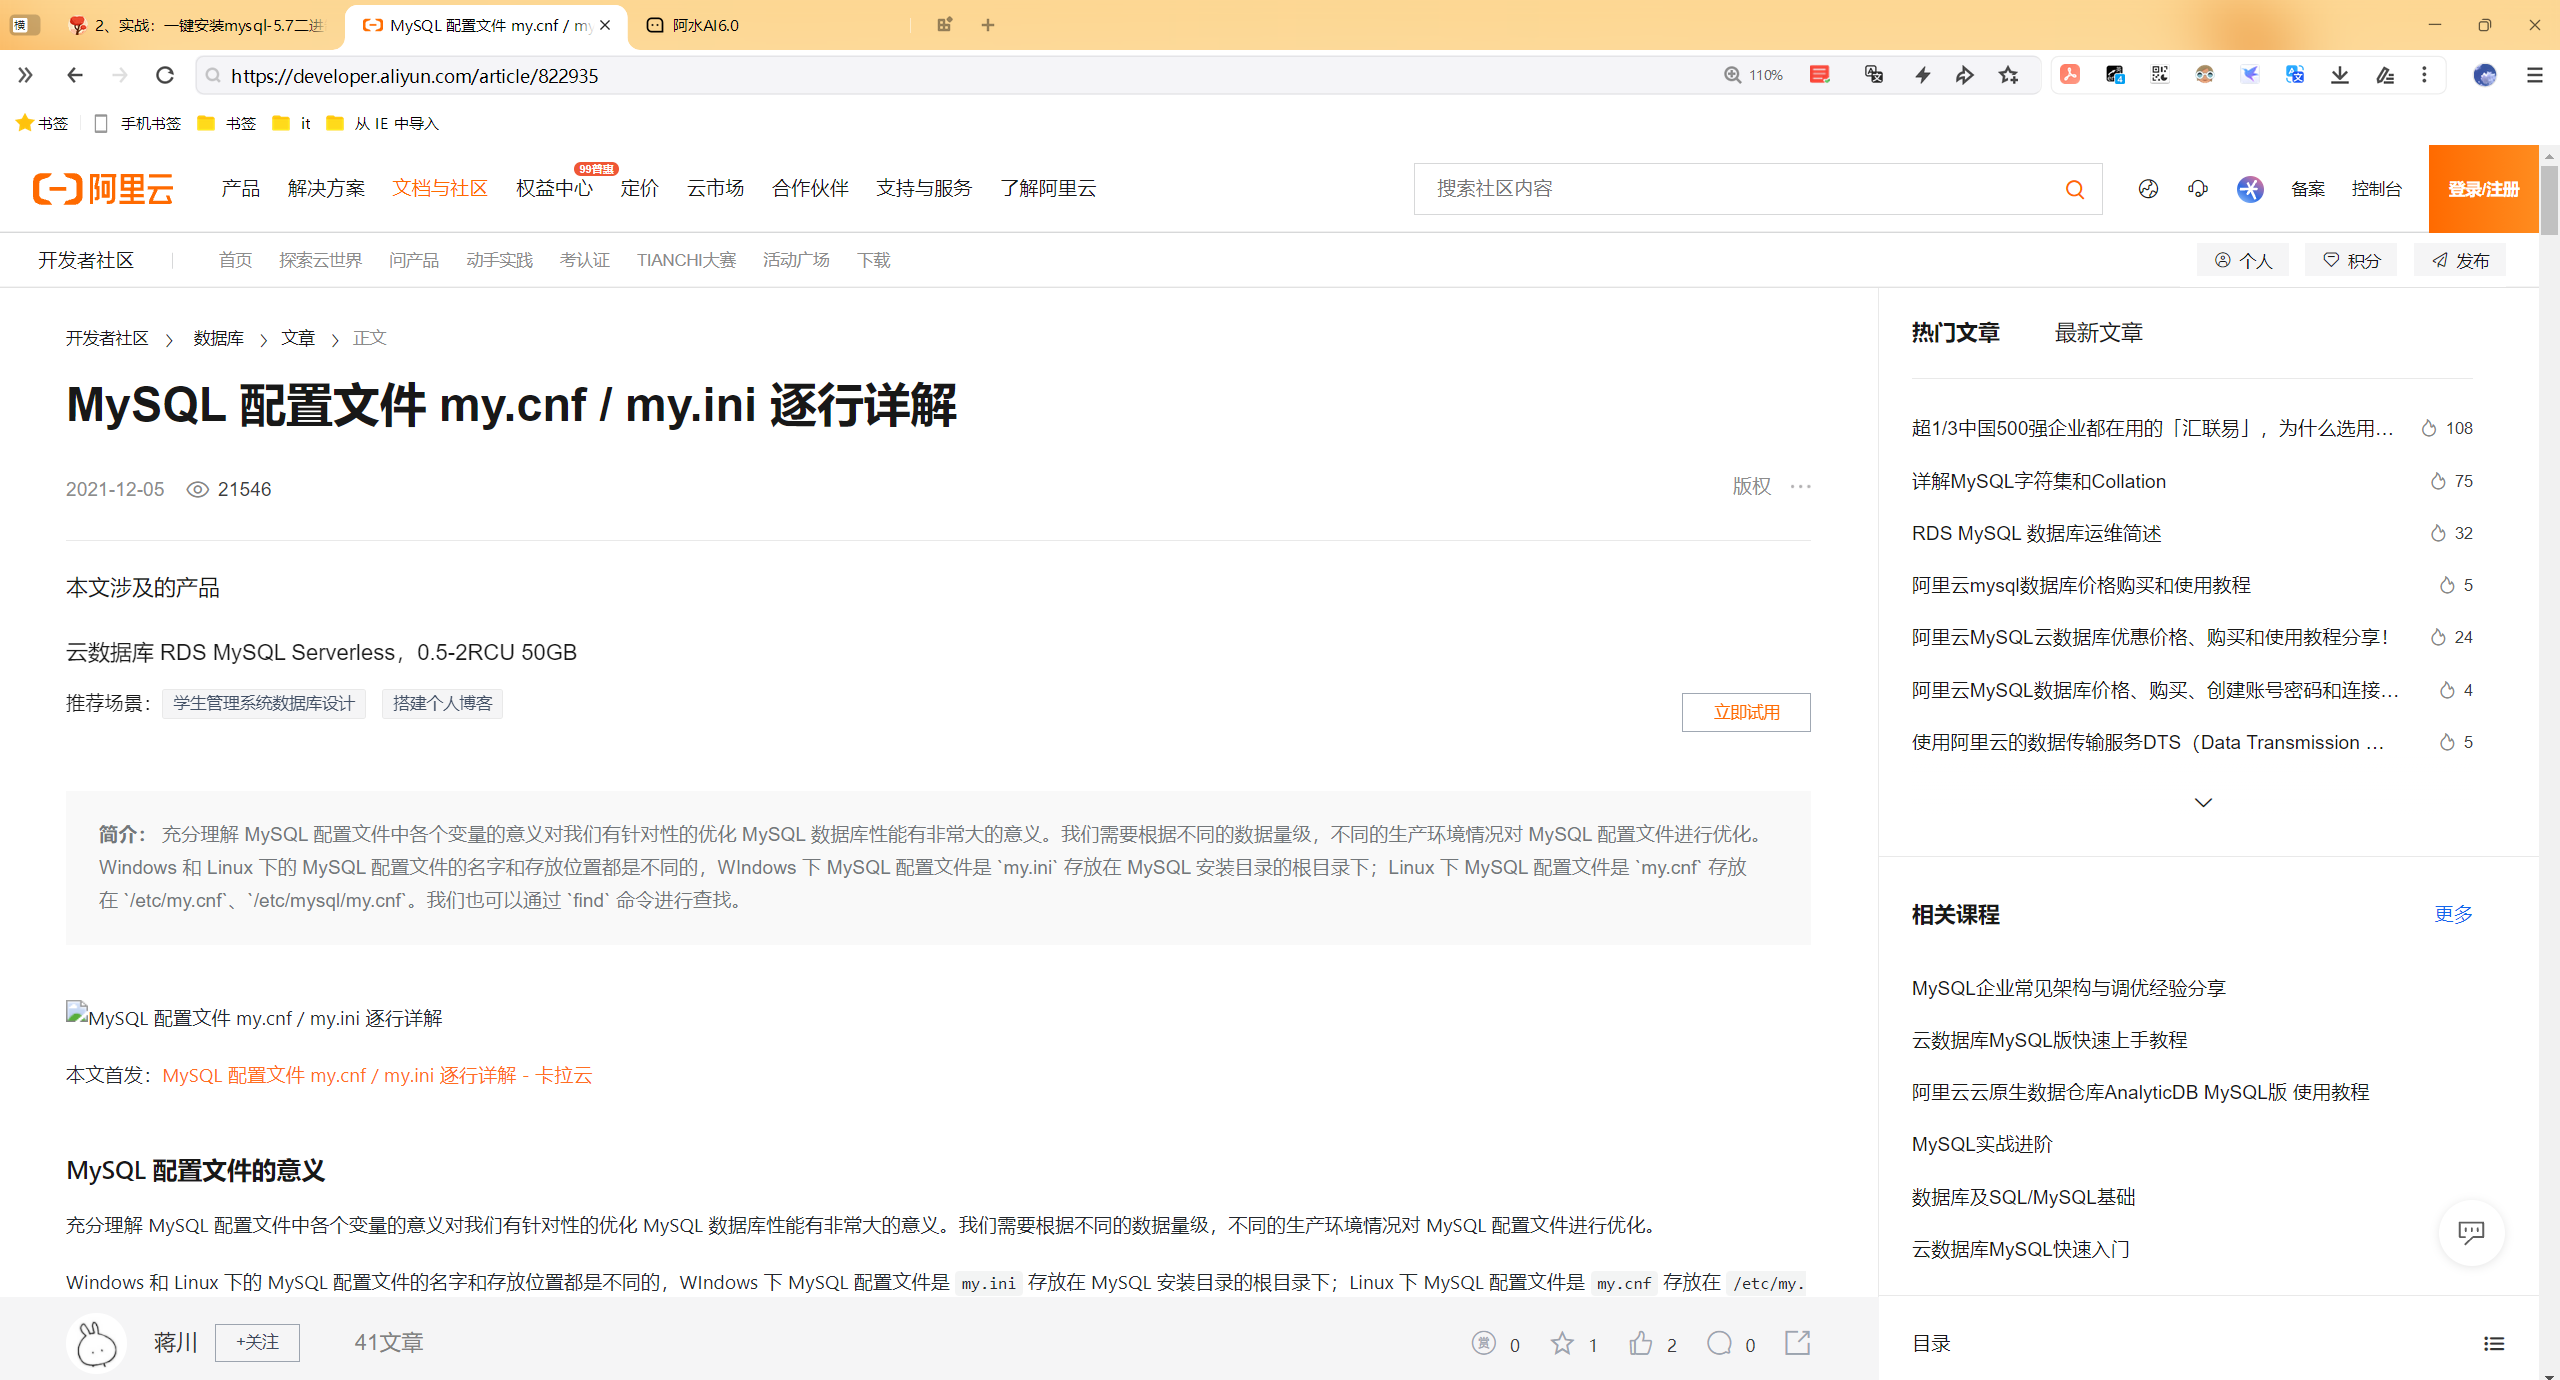This screenshot has width=2560, height=1380.
Task: Open RDS MySQL 数据库运维简述 article
Action: [2036, 533]
